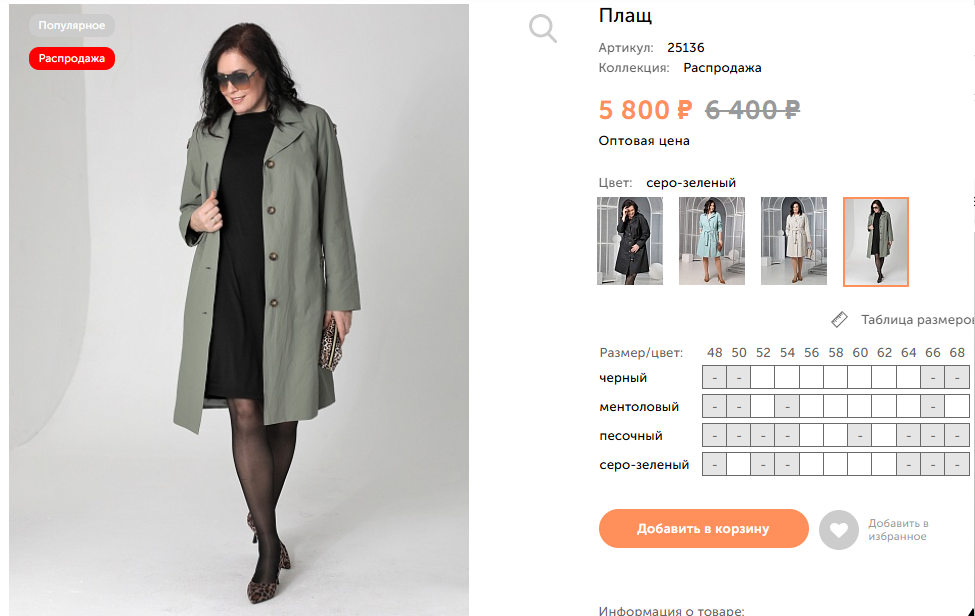Open the Распродажа collection link

pyautogui.click(x=723, y=67)
